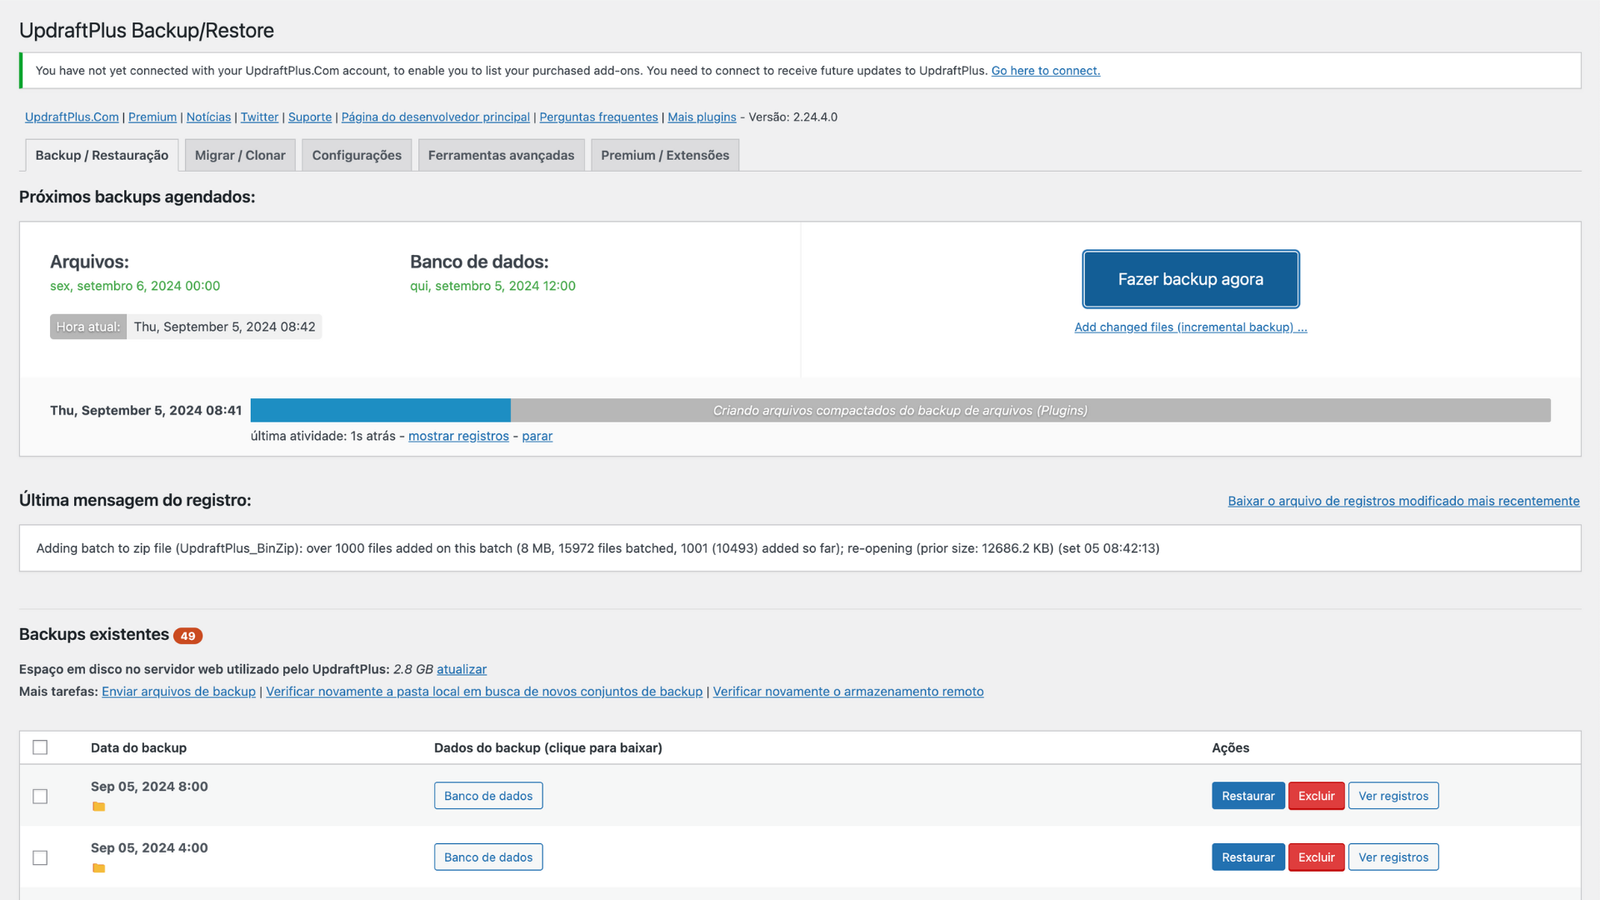Click the red 49 backups count badge

point(187,636)
